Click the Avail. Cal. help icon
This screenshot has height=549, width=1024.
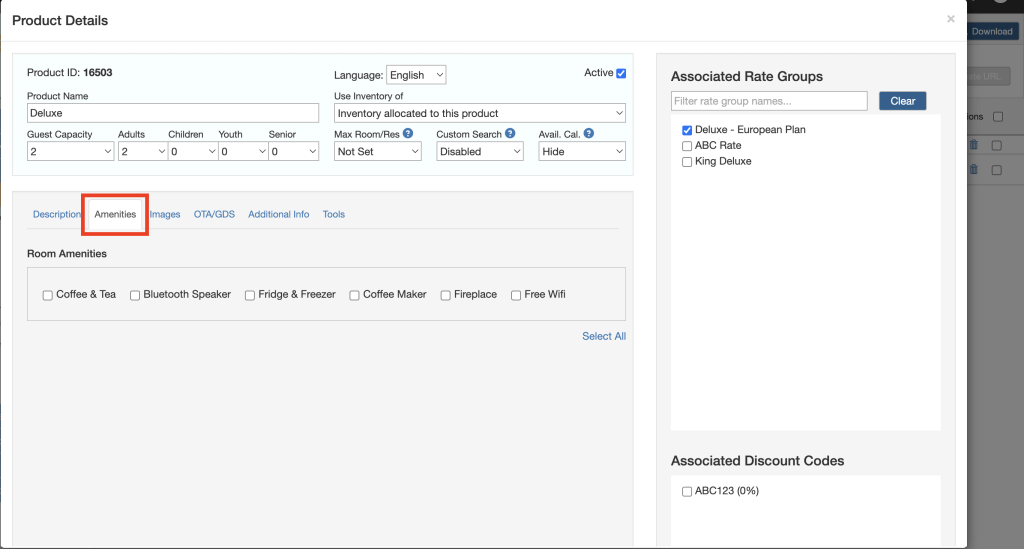point(589,133)
